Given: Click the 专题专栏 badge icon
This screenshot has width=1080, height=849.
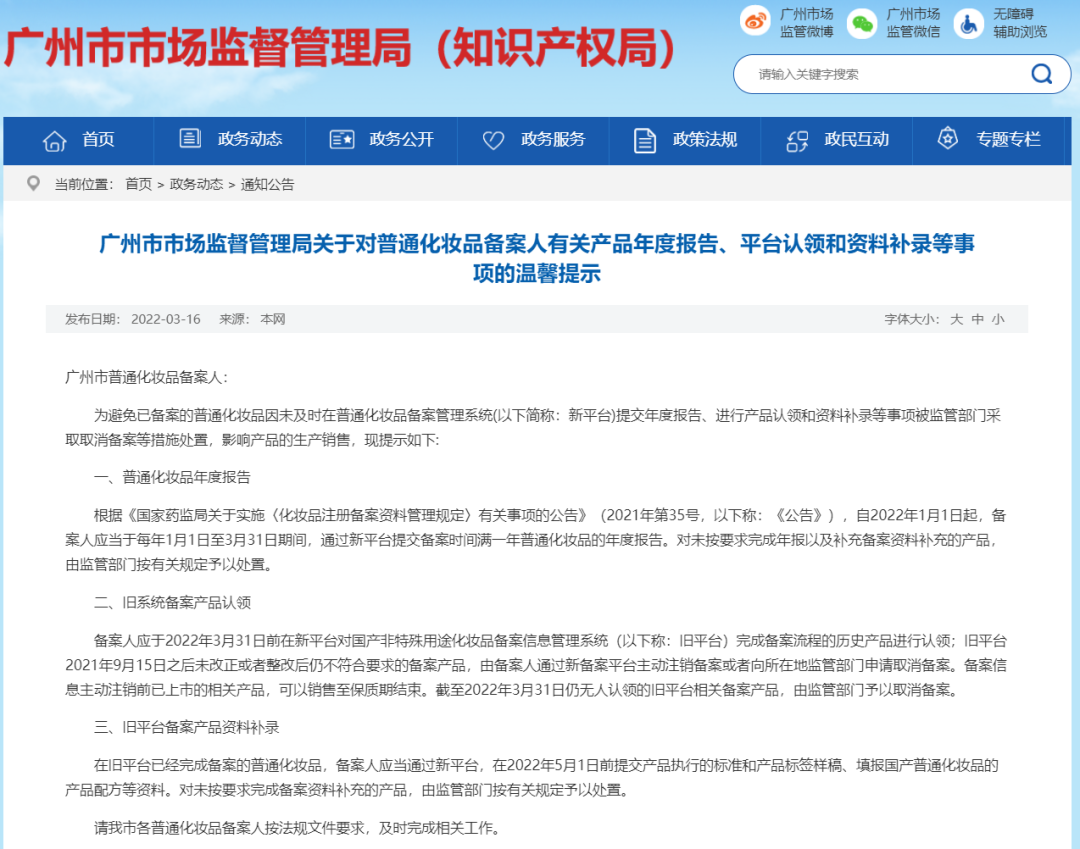Looking at the screenshot, I should click(948, 138).
